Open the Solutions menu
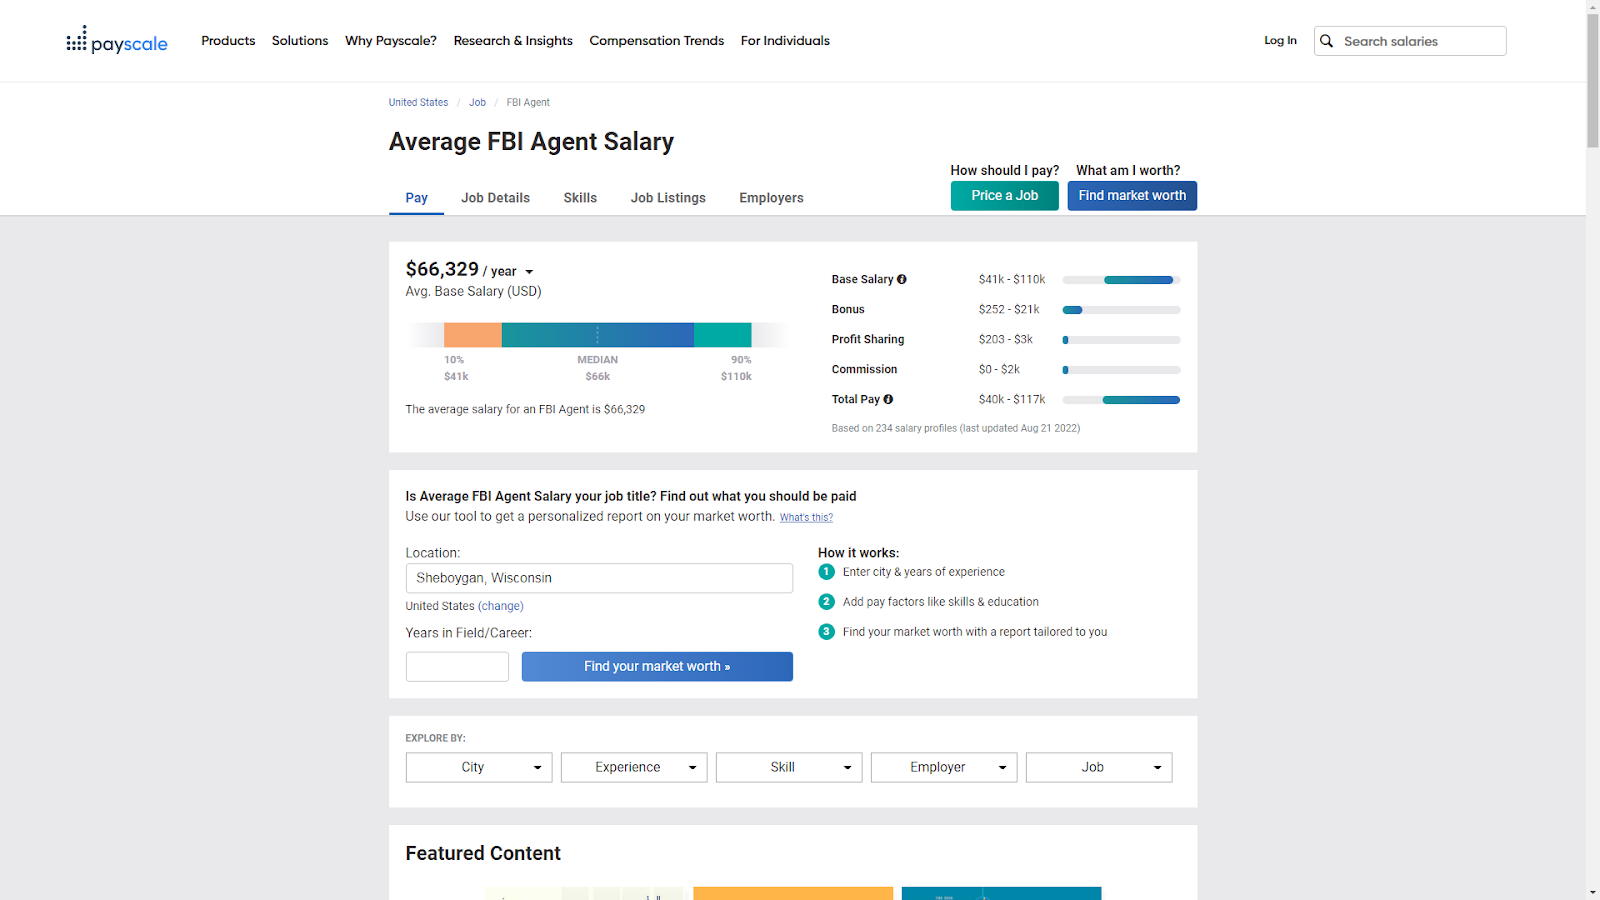The height and width of the screenshot is (900, 1600). click(x=300, y=41)
